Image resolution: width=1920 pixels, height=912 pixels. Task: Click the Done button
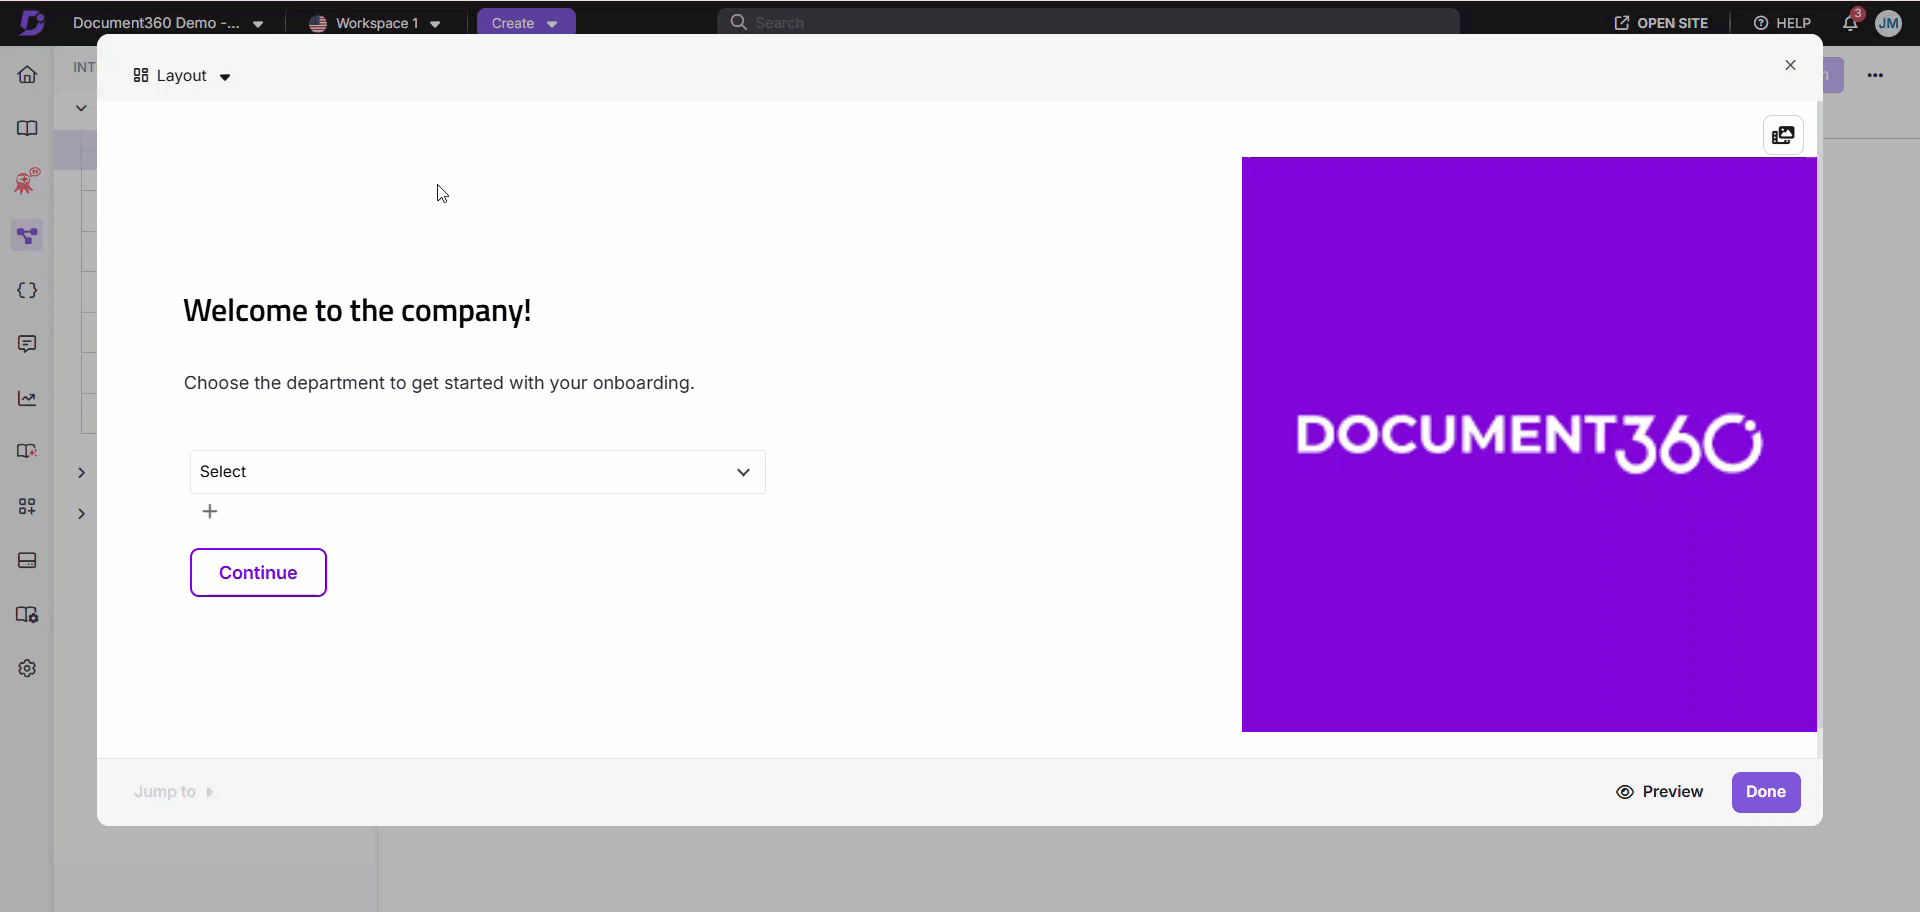click(x=1765, y=792)
